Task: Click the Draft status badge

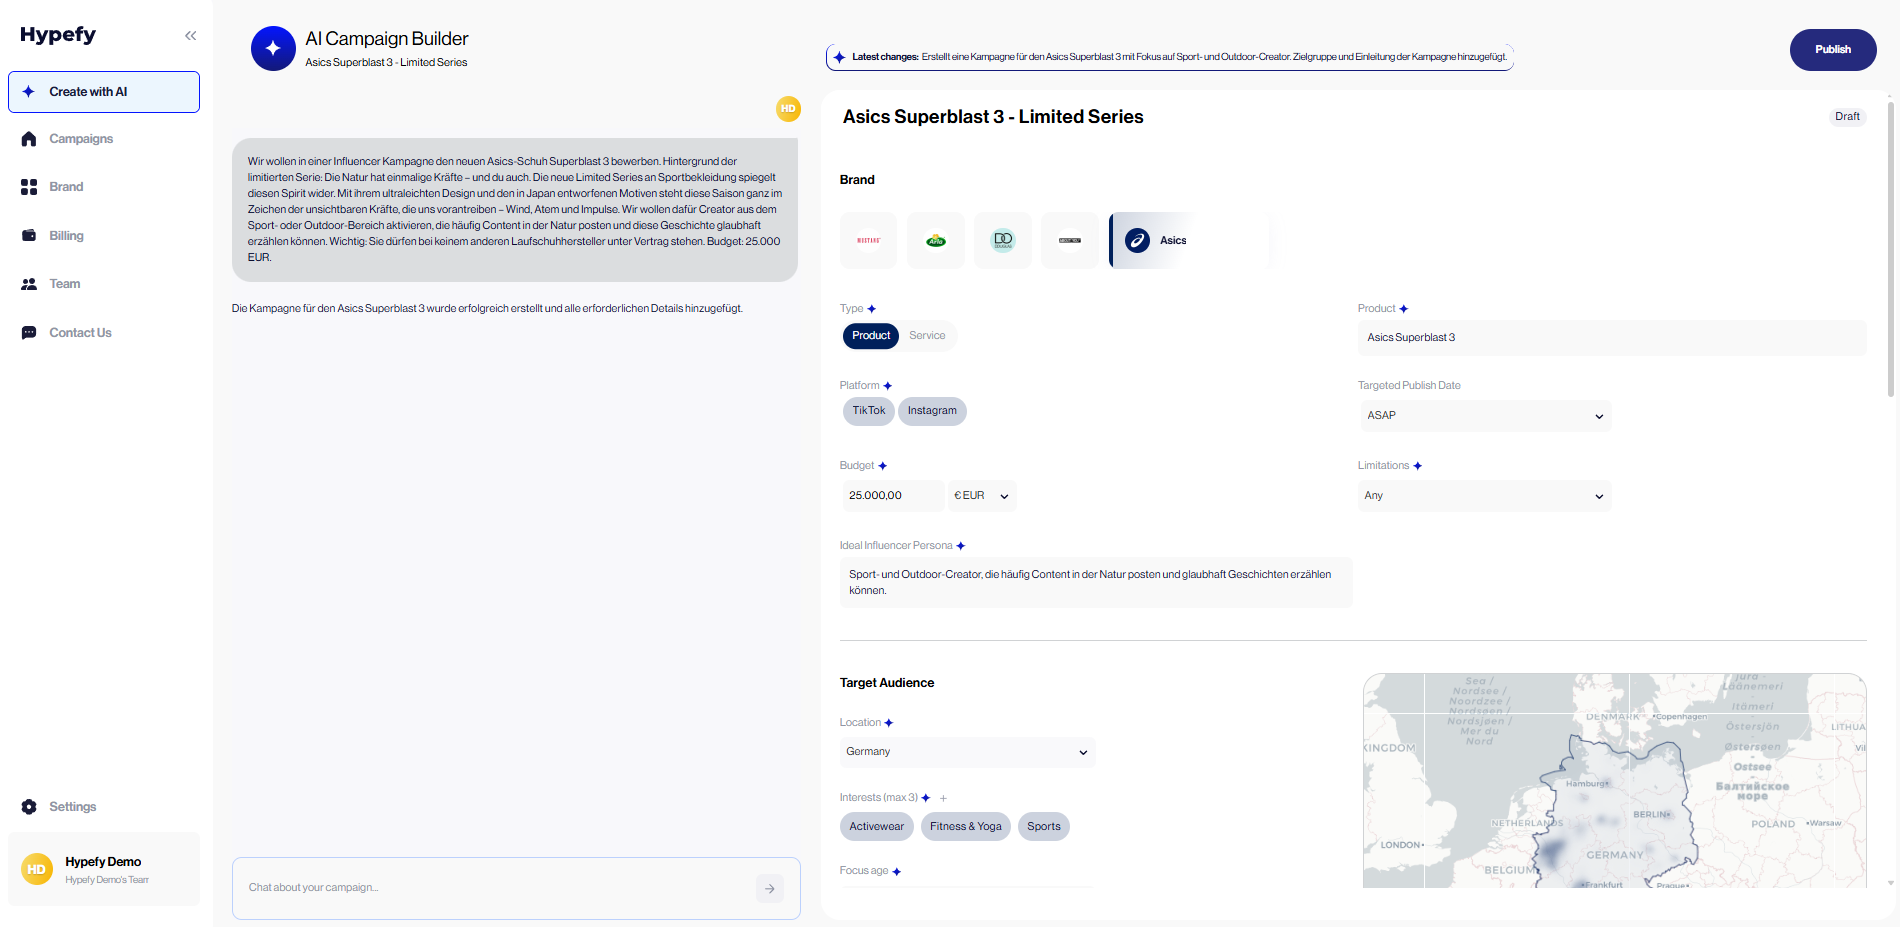Action: (x=1847, y=117)
